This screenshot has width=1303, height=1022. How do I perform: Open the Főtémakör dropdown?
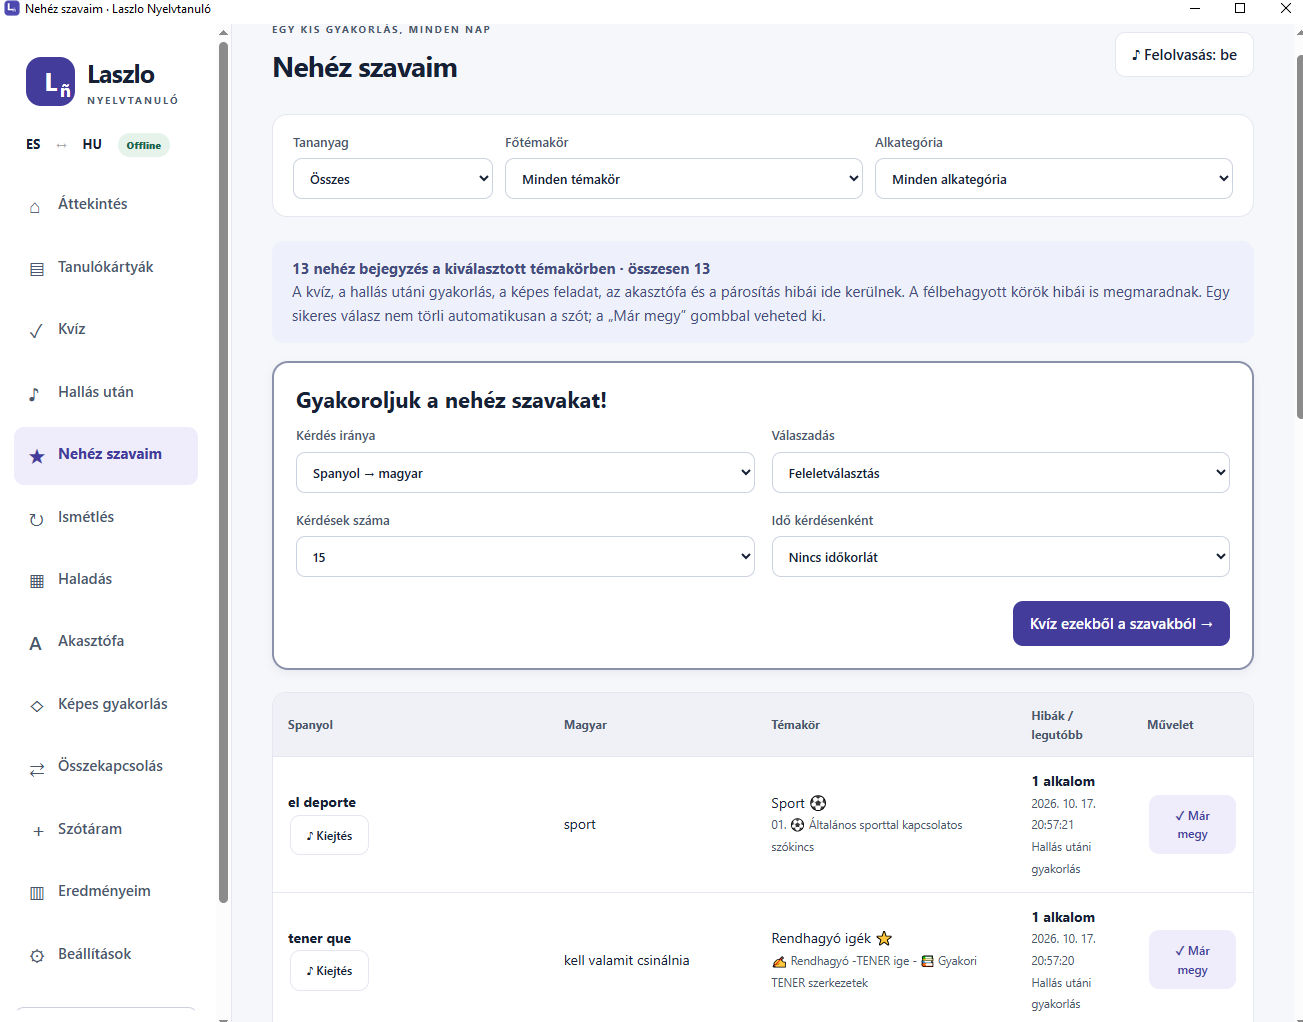(x=684, y=179)
